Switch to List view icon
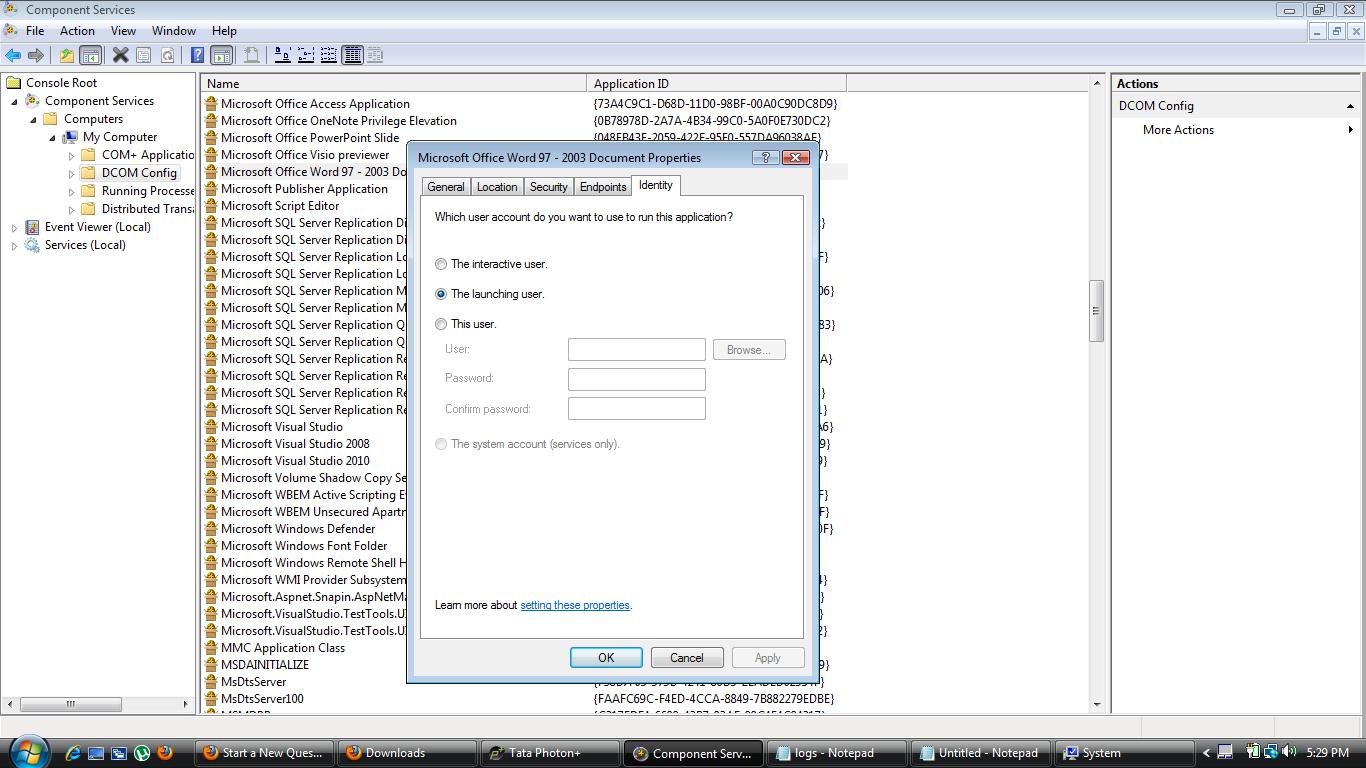 (329, 56)
